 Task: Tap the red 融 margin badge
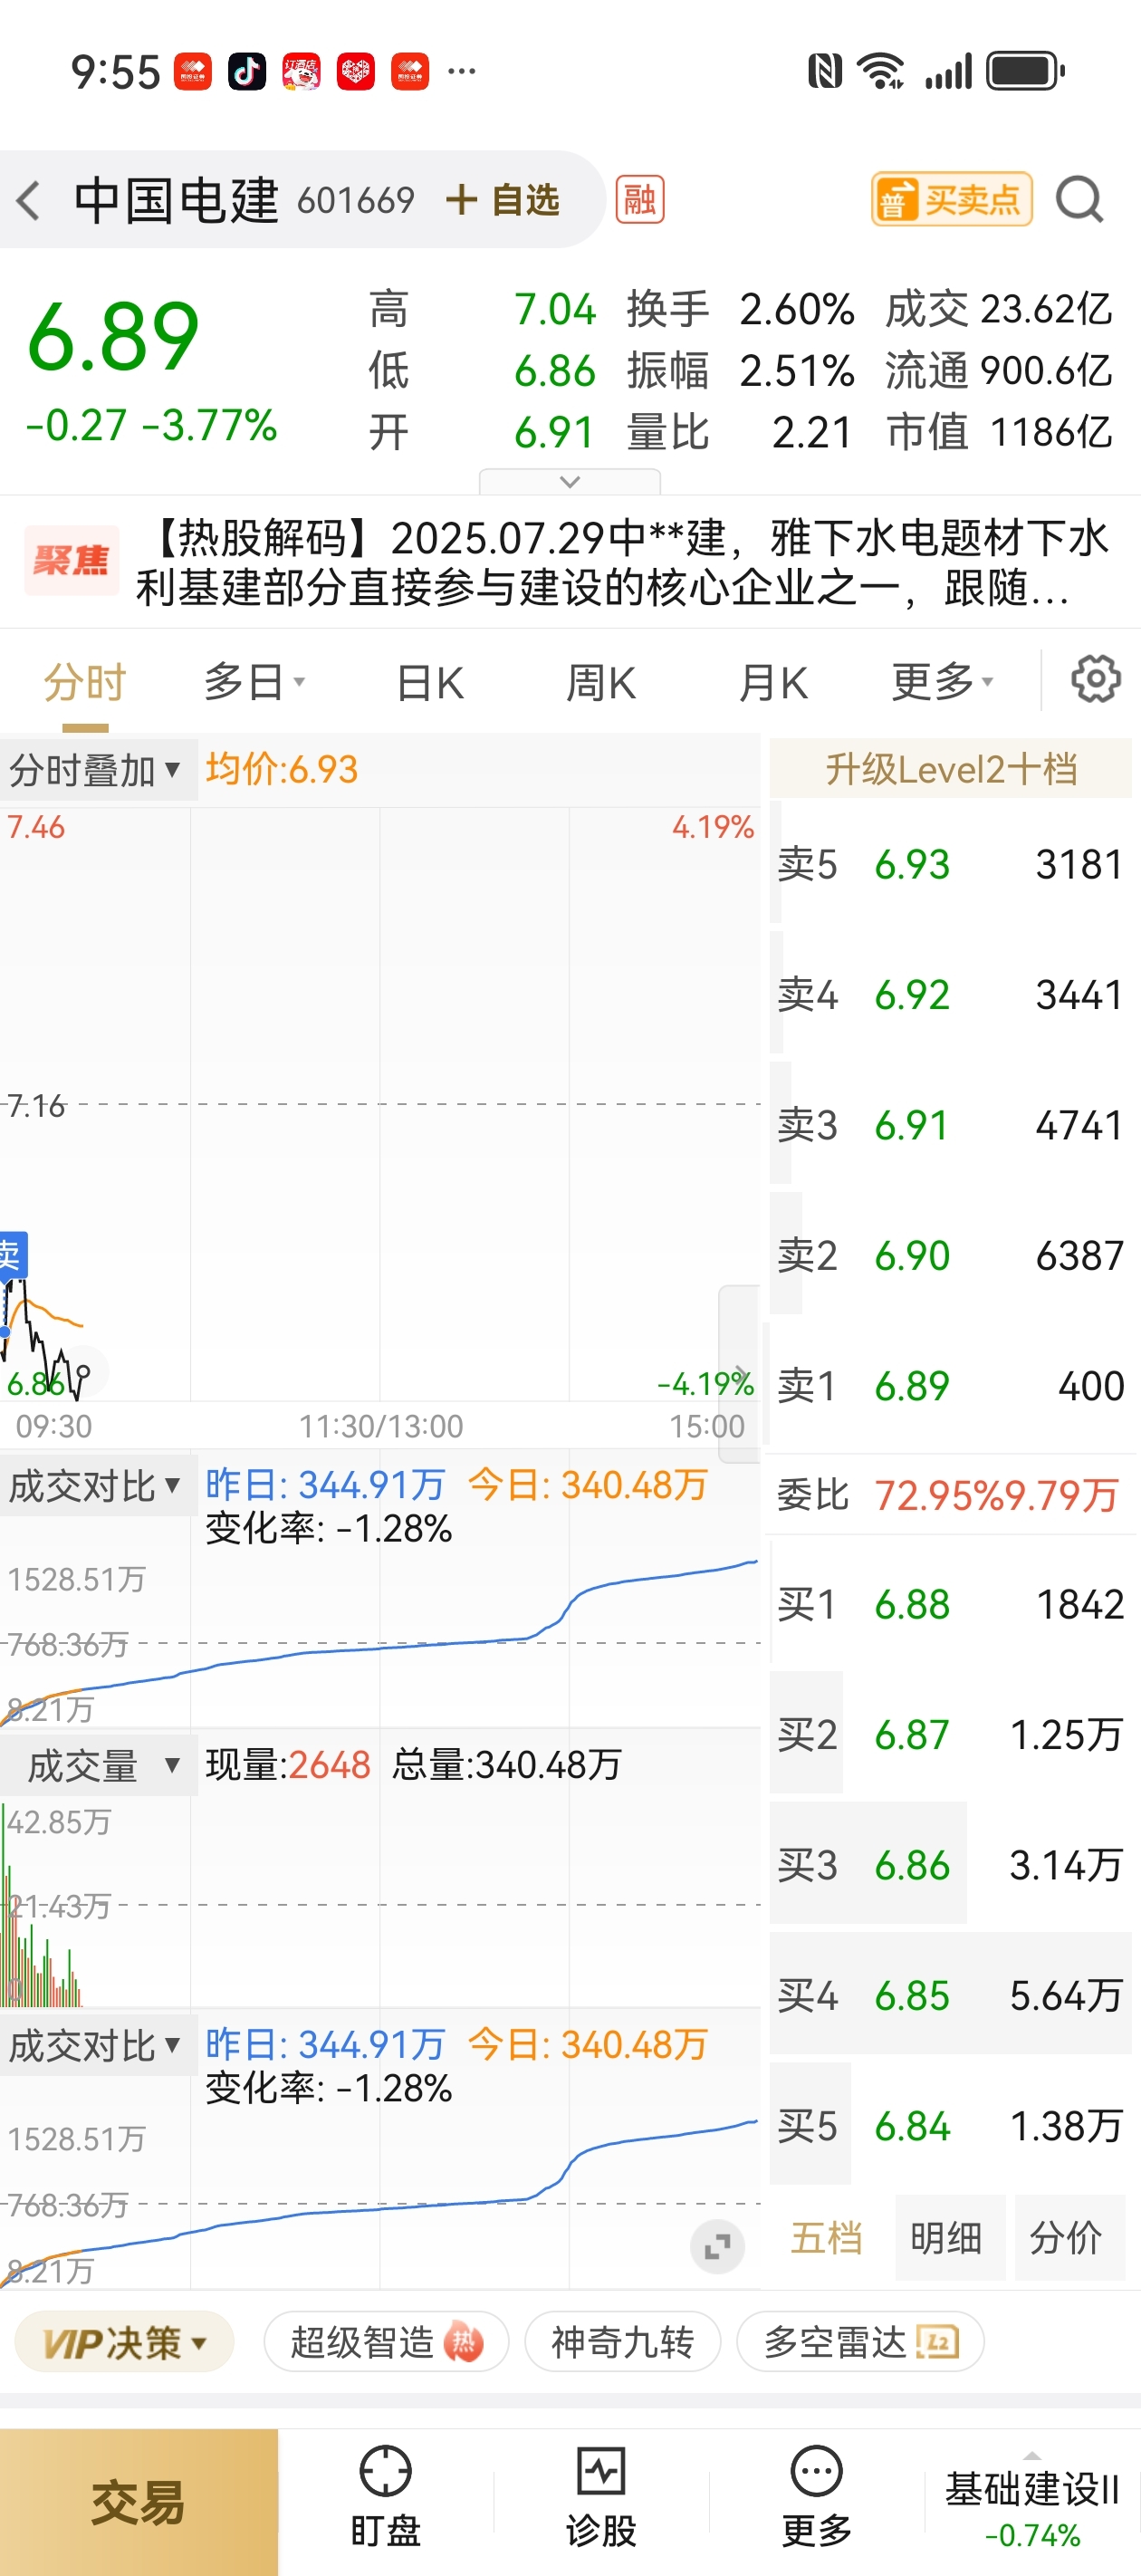coord(640,200)
